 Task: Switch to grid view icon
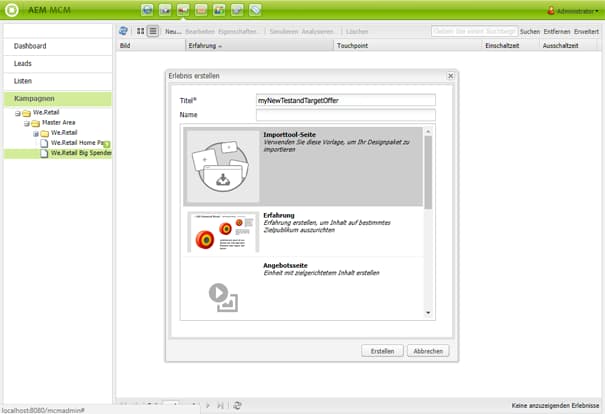(140, 31)
